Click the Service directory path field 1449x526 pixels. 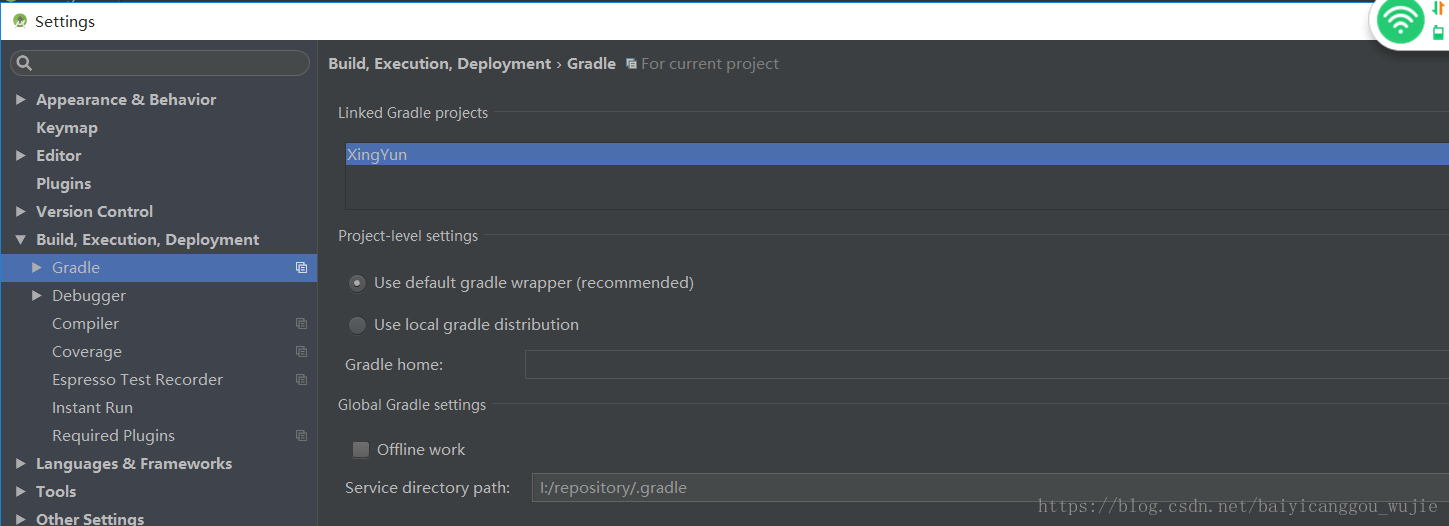[x=990, y=488]
